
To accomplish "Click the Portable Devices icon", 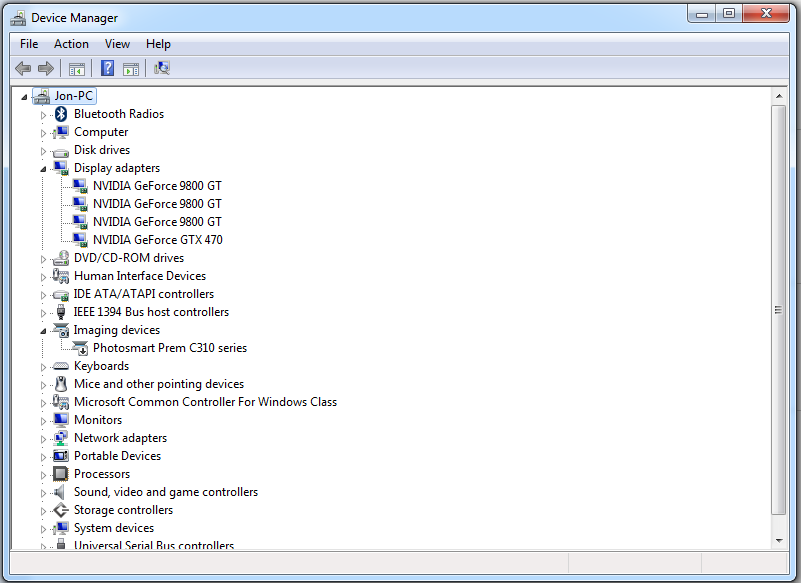I will click(x=61, y=456).
